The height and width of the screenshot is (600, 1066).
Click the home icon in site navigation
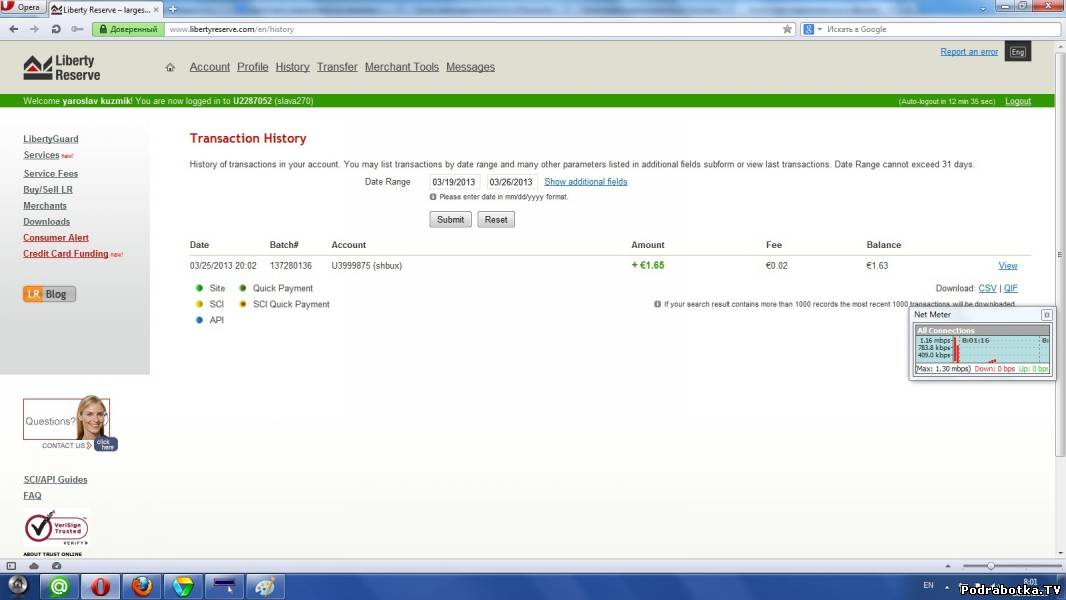click(170, 68)
